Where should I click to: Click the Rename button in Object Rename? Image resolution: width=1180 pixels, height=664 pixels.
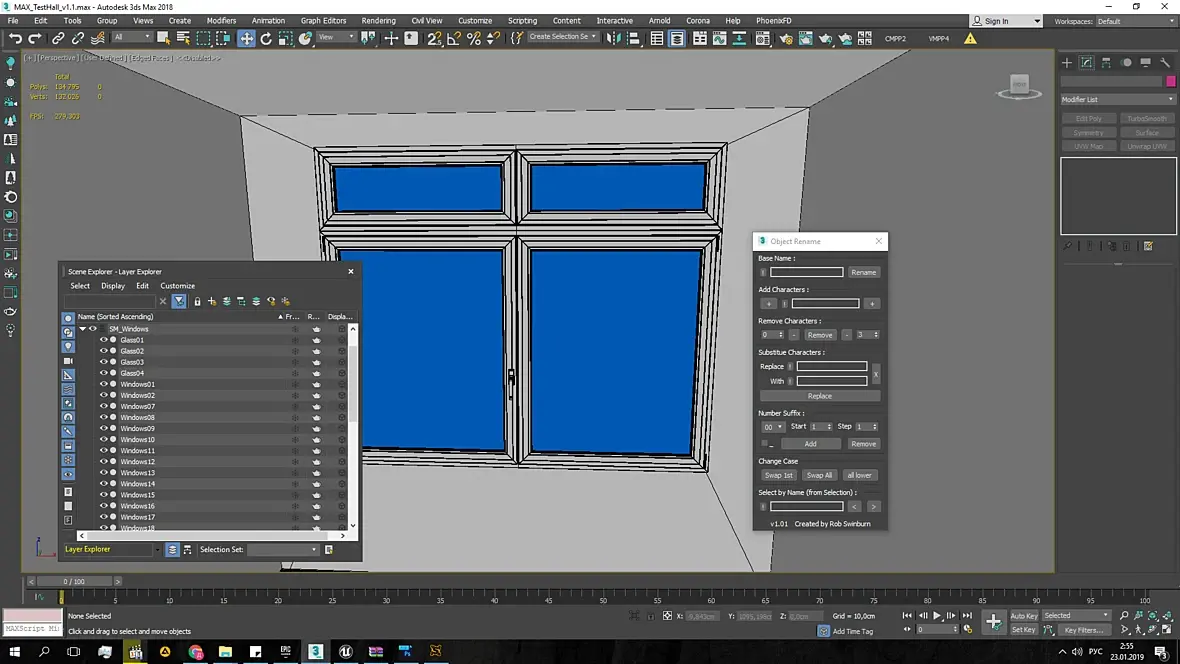pos(863,272)
